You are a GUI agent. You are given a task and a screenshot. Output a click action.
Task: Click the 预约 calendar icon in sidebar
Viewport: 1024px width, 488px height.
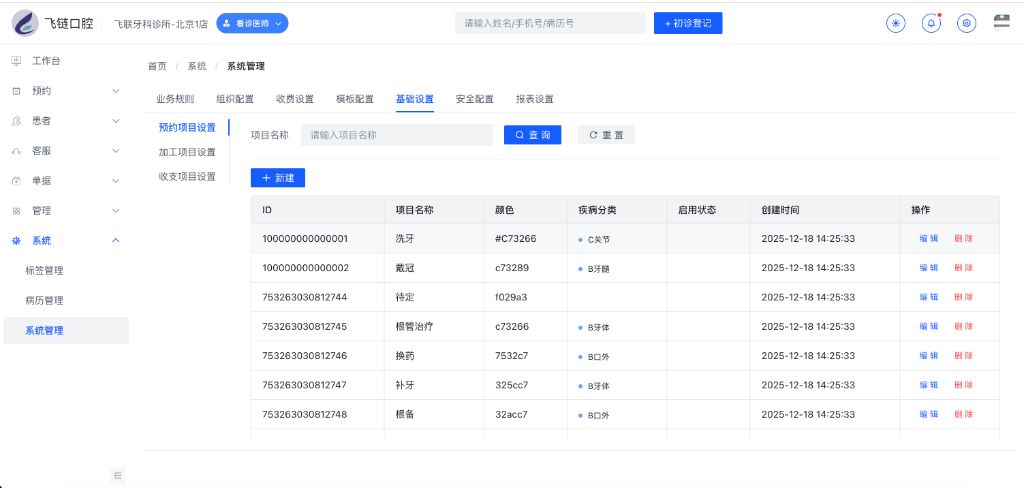click(17, 91)
